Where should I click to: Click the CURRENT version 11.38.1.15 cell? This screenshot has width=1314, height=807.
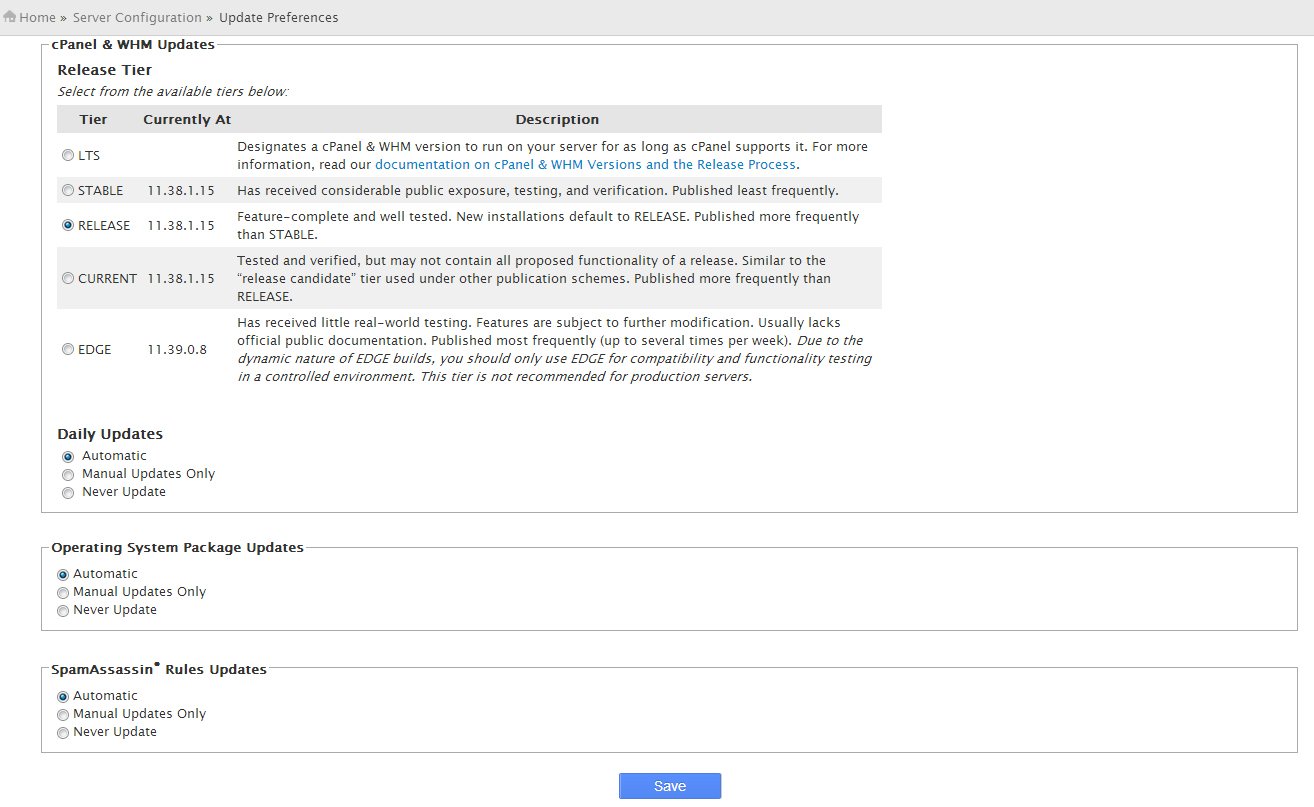pos(181,278)
